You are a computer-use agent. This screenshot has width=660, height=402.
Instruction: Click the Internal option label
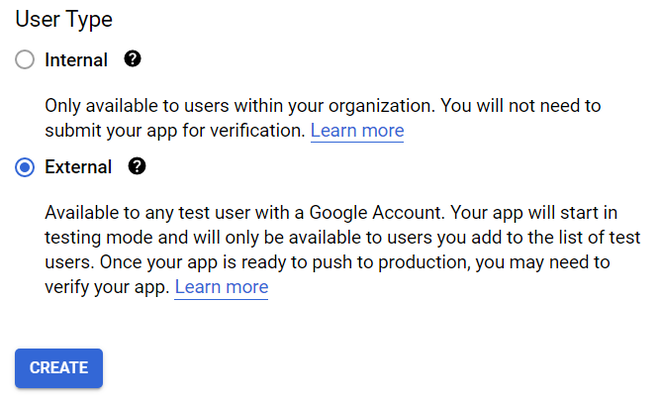[x=76, y=60]
